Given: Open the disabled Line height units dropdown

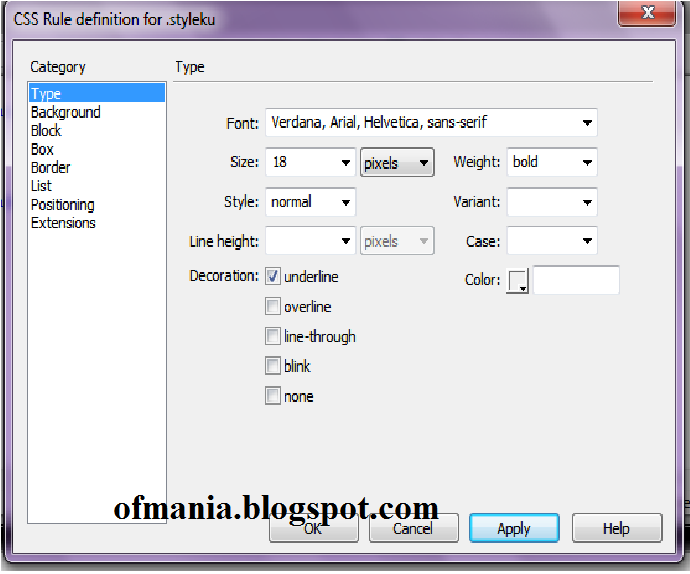Looking at the screenshot, I should [x=397, y=241].
